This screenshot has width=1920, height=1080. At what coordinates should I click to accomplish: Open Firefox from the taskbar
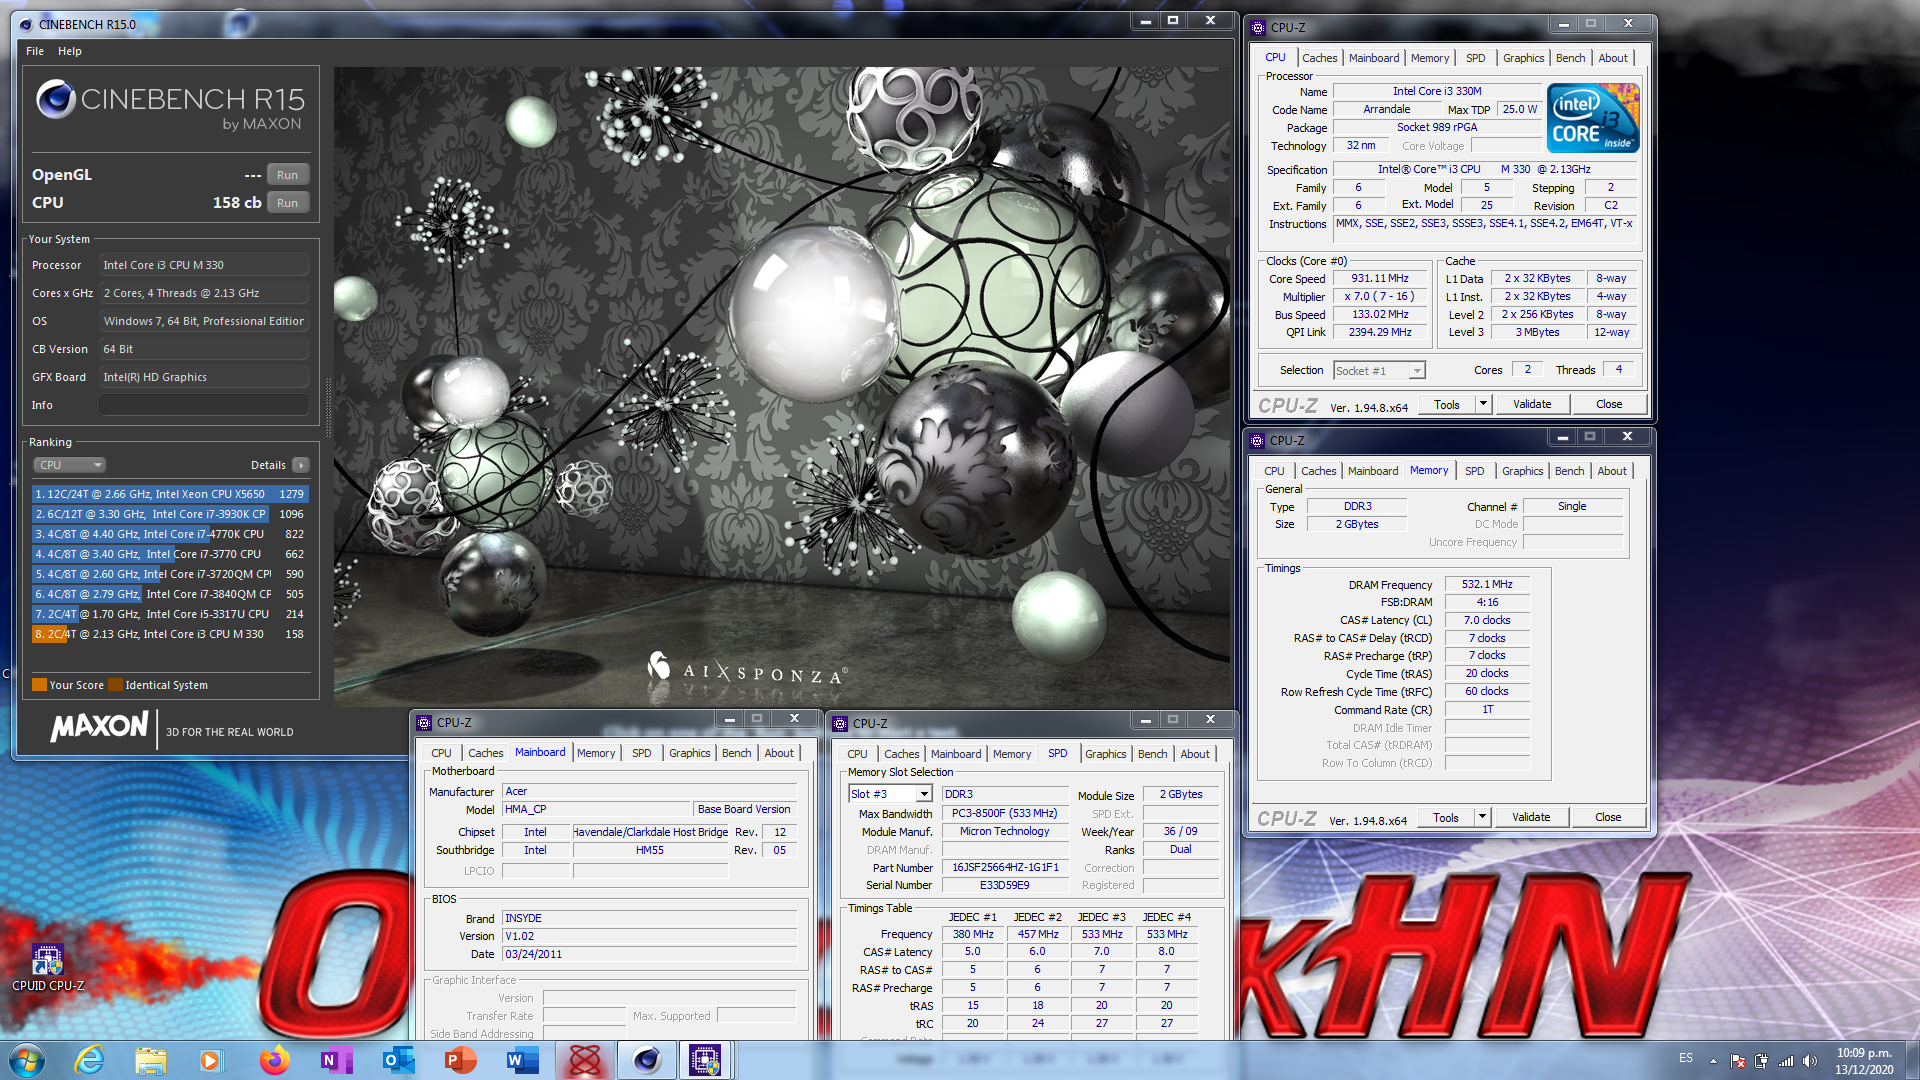274,1060
